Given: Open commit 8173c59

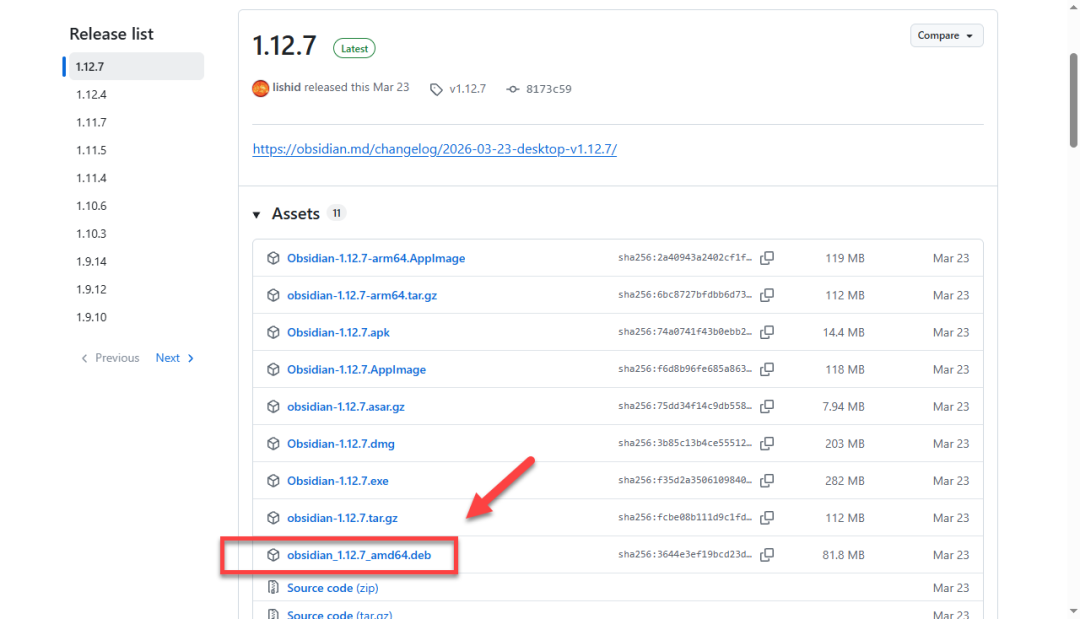Looking at the screenshot, I should click(548, 89).
